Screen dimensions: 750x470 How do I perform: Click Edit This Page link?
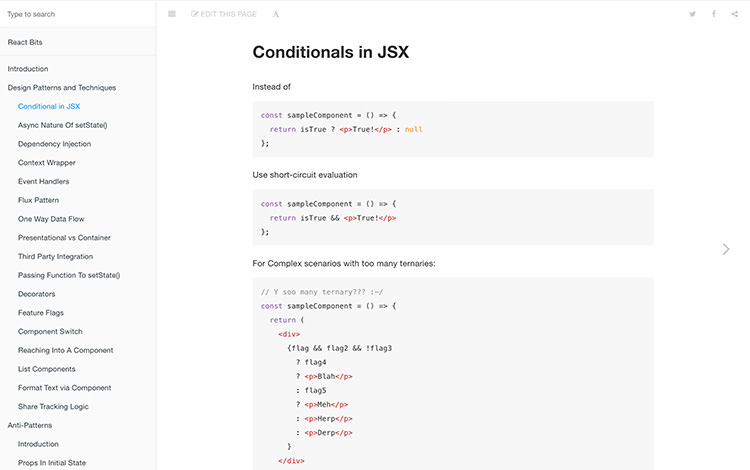tap(224, 14)
